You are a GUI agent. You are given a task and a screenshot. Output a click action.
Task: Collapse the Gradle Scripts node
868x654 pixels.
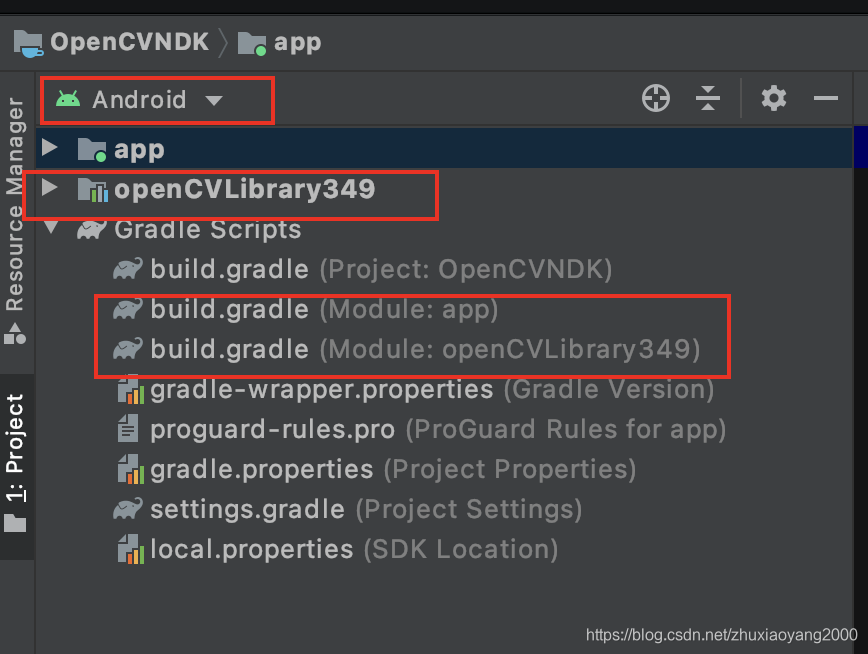(51, 227)
